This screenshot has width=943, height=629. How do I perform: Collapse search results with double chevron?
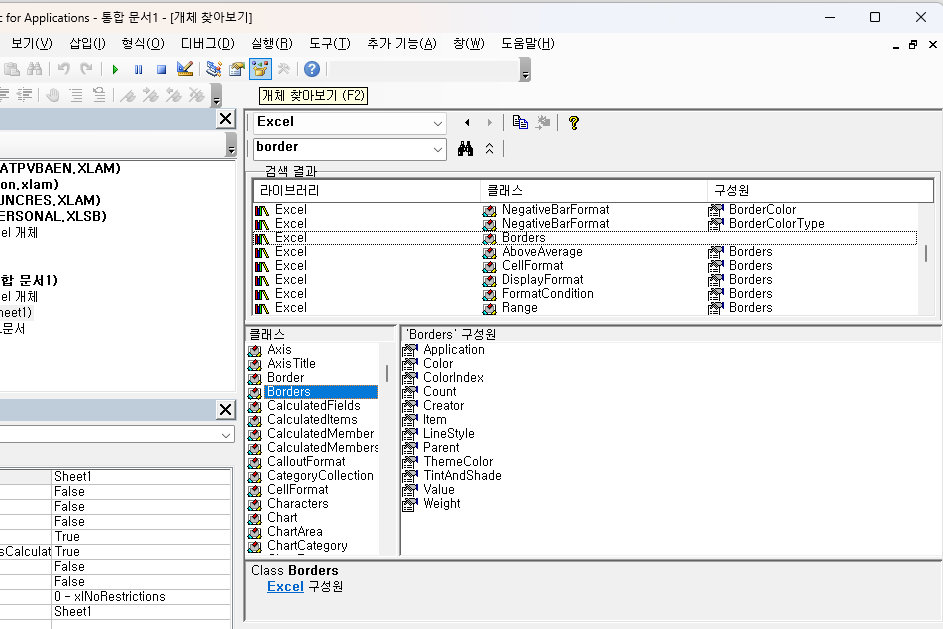coord(490,149)
